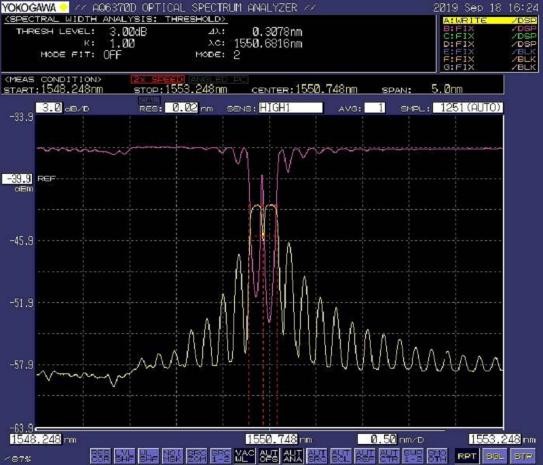543x465 pixels.
Task: Click the AUT CTR indicator
Action: click(x=389, y=456)
